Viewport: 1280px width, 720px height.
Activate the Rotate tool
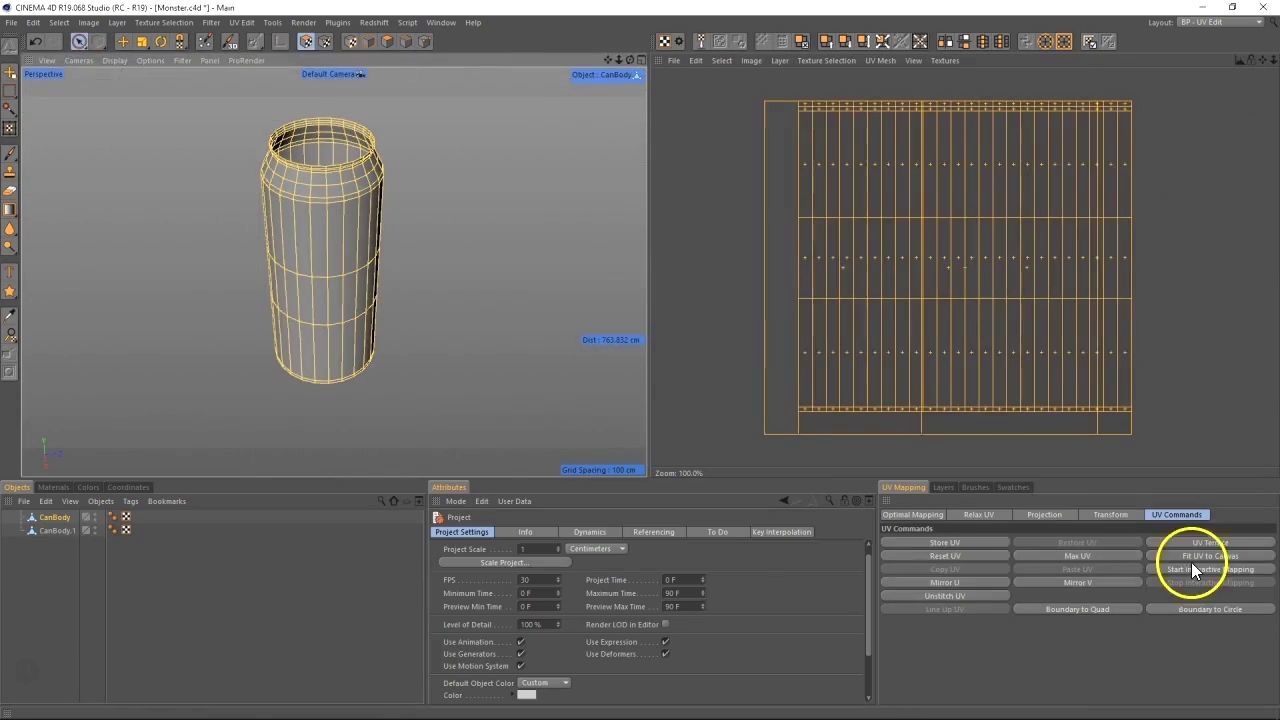[161, 41]
